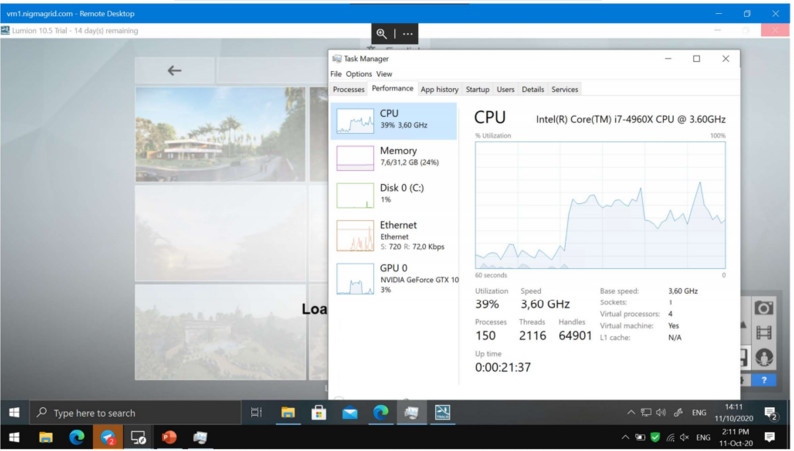Image resolution: width=794 pixels, height=451 pixels.
Task: Open the View menu in Task Manager
Action: pos(385,74)
